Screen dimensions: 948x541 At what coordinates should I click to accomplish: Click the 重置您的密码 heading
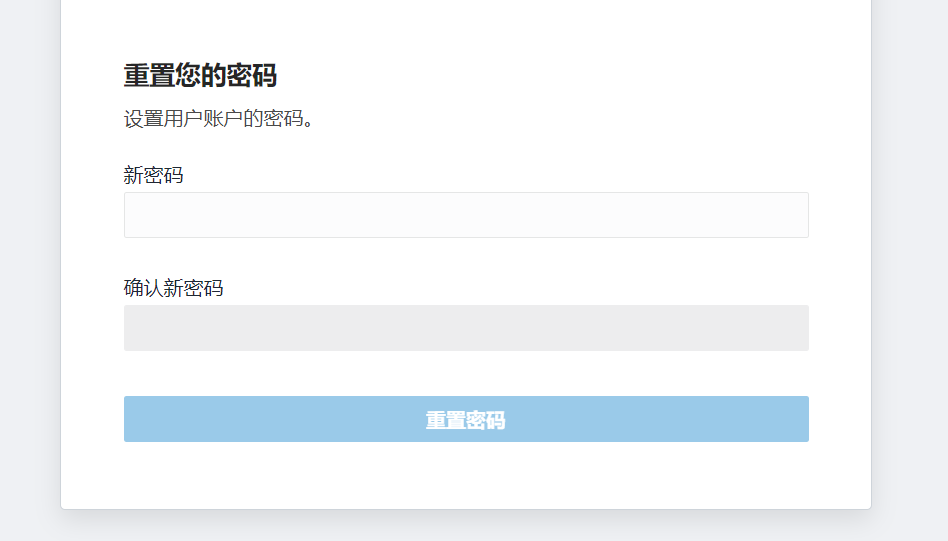pyautogui.click(x=200, y=76)
